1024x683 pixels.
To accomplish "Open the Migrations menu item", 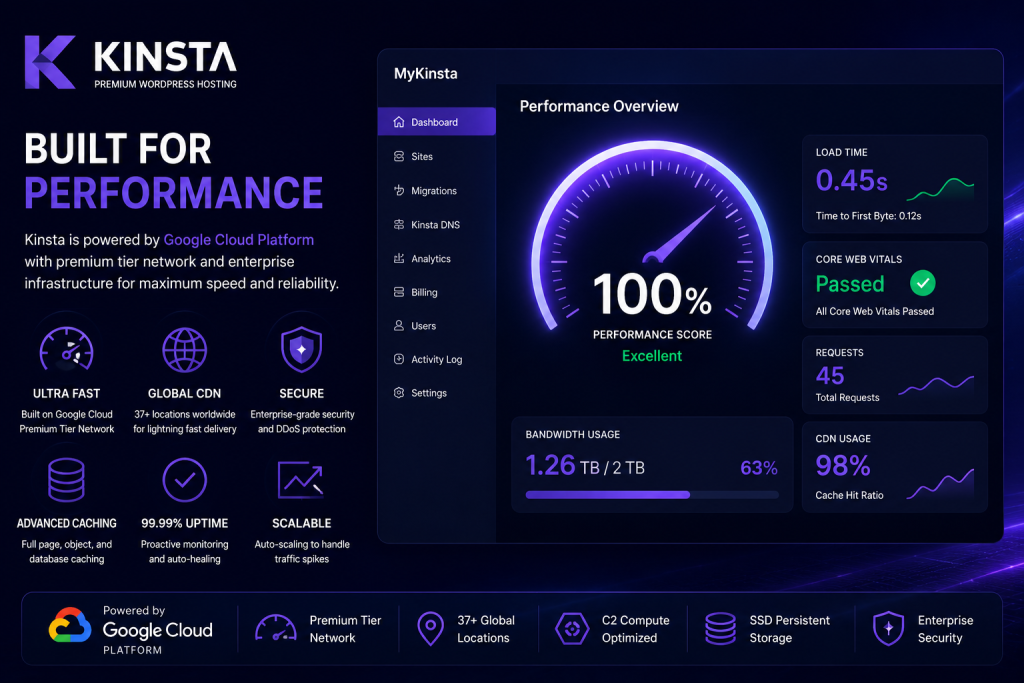I will click(436, 191).
